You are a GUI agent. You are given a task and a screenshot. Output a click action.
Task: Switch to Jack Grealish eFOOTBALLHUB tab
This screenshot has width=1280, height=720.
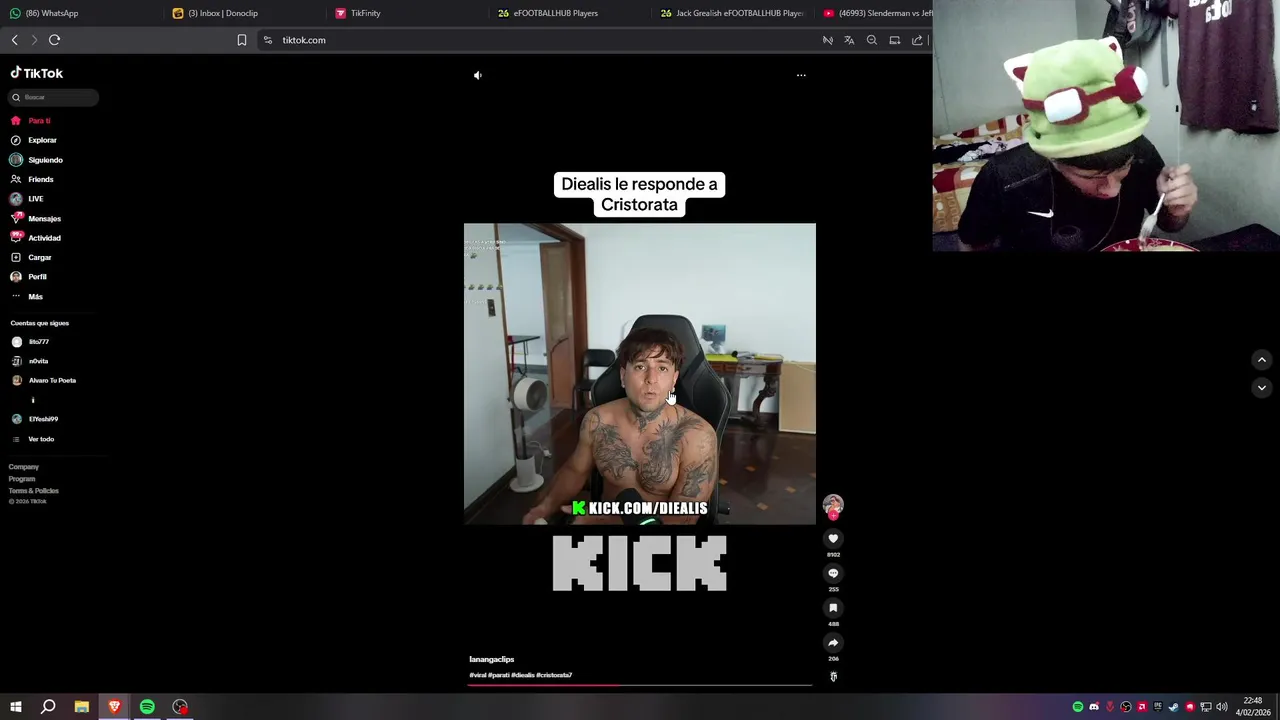[733, 13]
